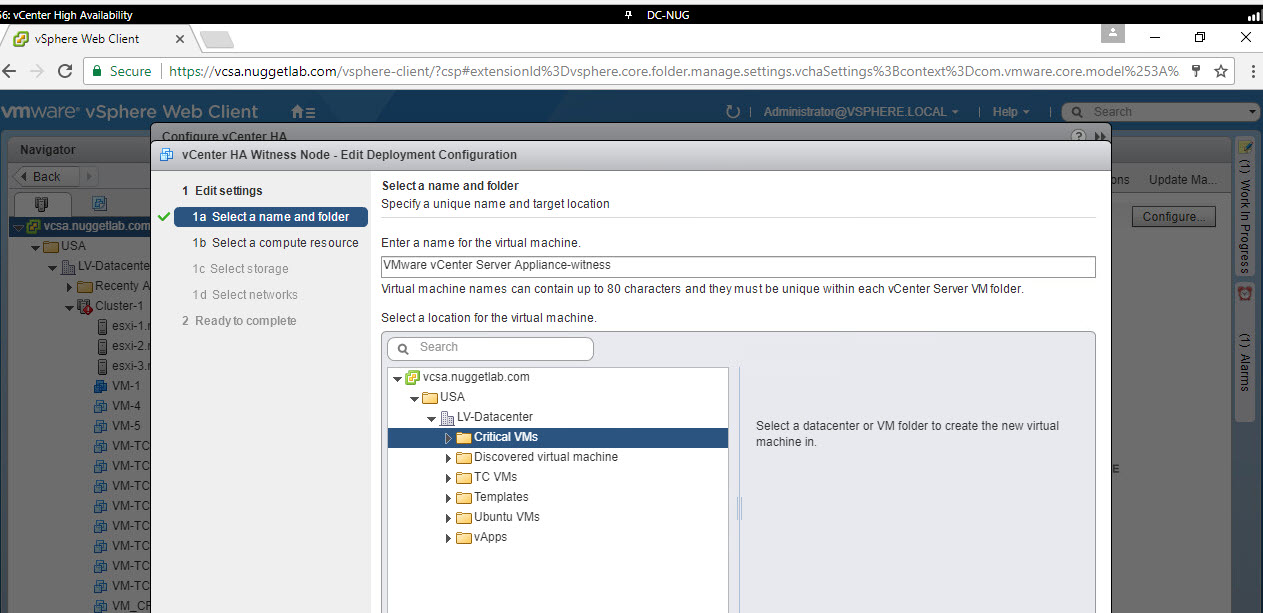Click the browser reload page icon
Screen dimensions: 1263x613
65,72
